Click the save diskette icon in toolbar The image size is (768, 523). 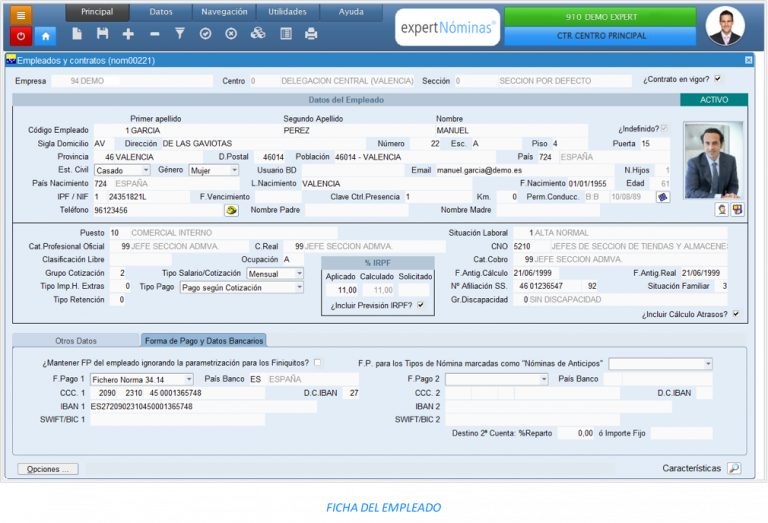tap(101, 34)
